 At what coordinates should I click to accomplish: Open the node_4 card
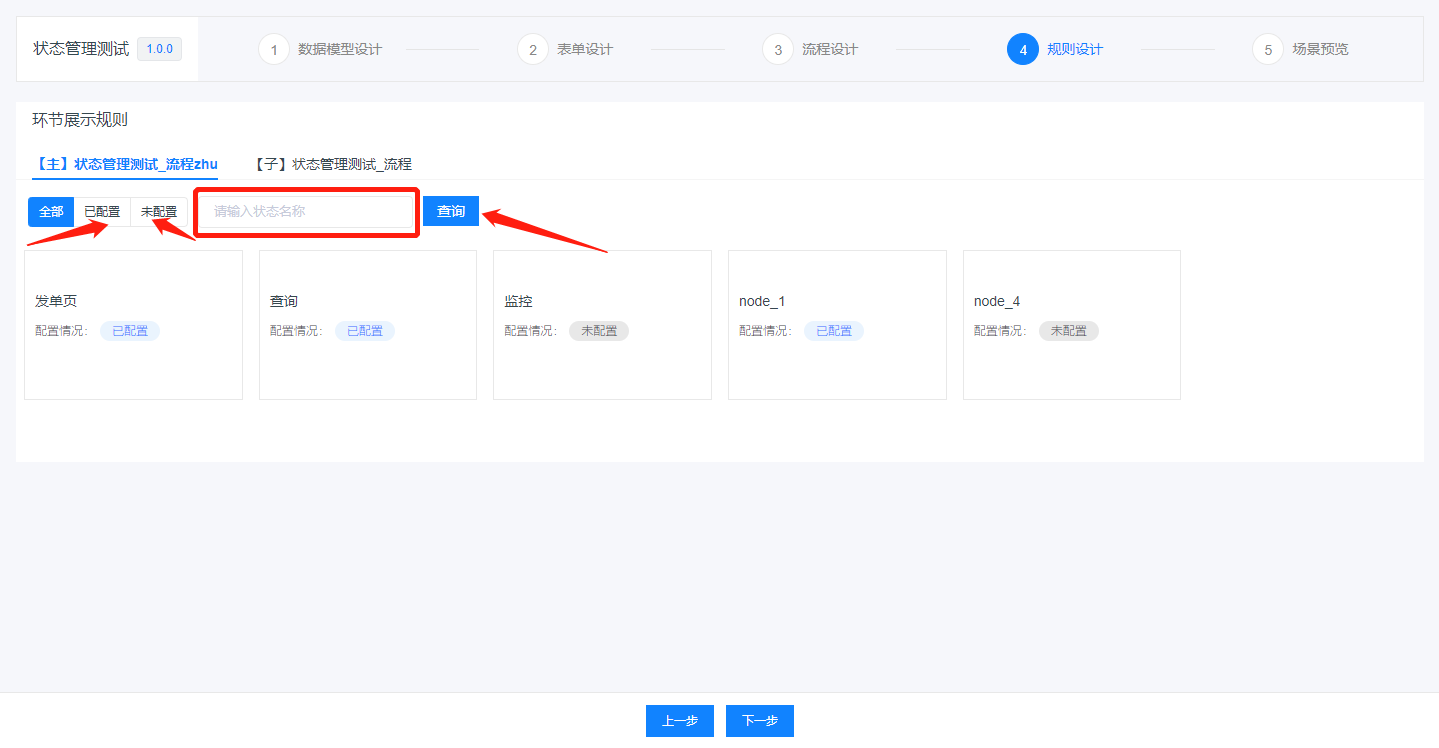click(1072, 325)
